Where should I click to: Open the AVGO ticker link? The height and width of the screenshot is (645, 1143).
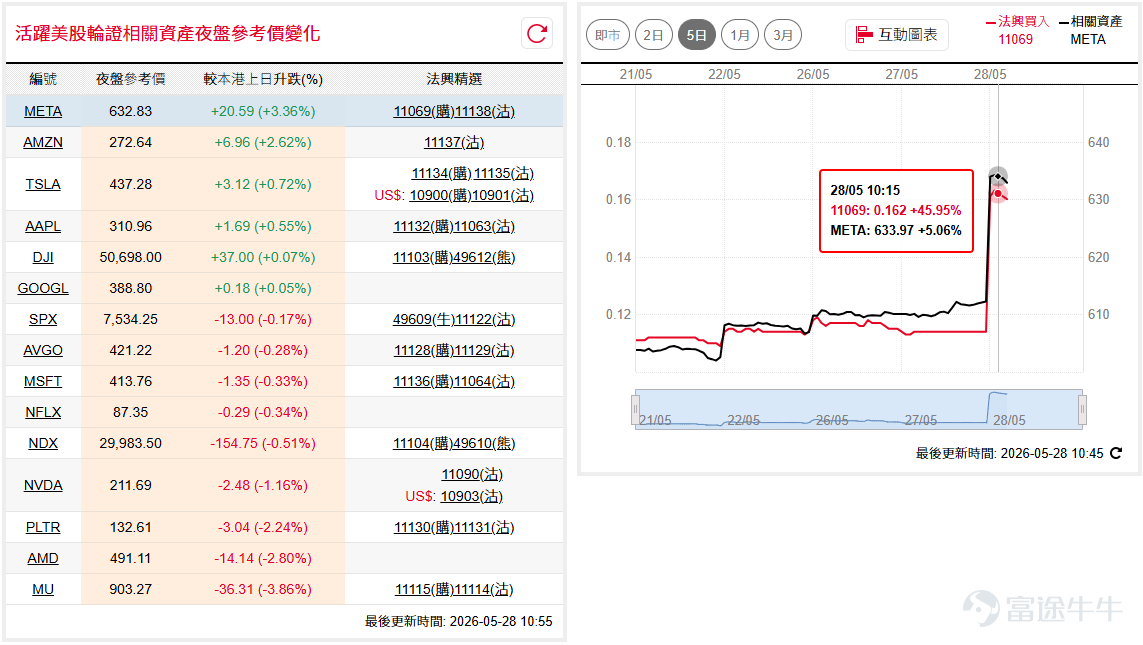point(43,351)
